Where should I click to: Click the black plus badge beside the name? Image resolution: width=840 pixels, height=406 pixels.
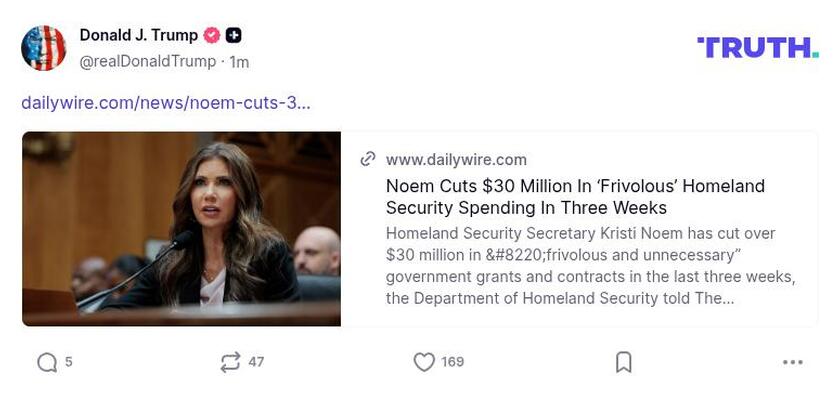pyautogui.click(x=234, y=35)
